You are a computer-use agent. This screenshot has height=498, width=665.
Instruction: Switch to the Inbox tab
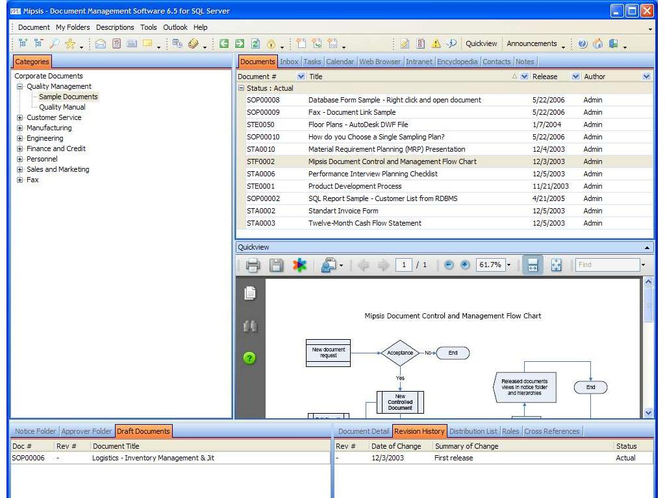point(289,62)
